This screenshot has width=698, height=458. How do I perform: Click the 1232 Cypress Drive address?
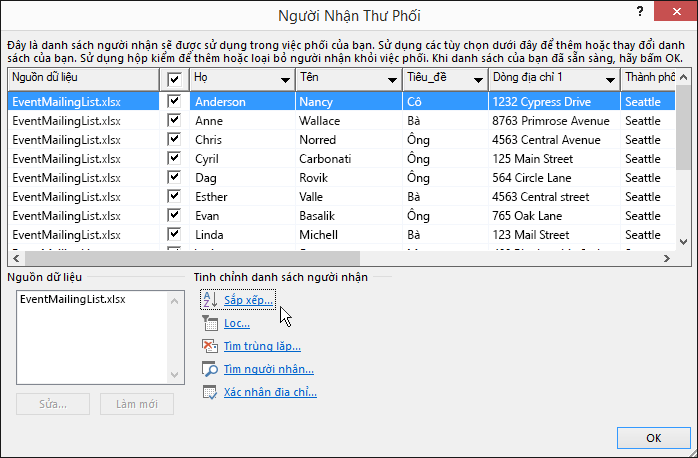554,101
